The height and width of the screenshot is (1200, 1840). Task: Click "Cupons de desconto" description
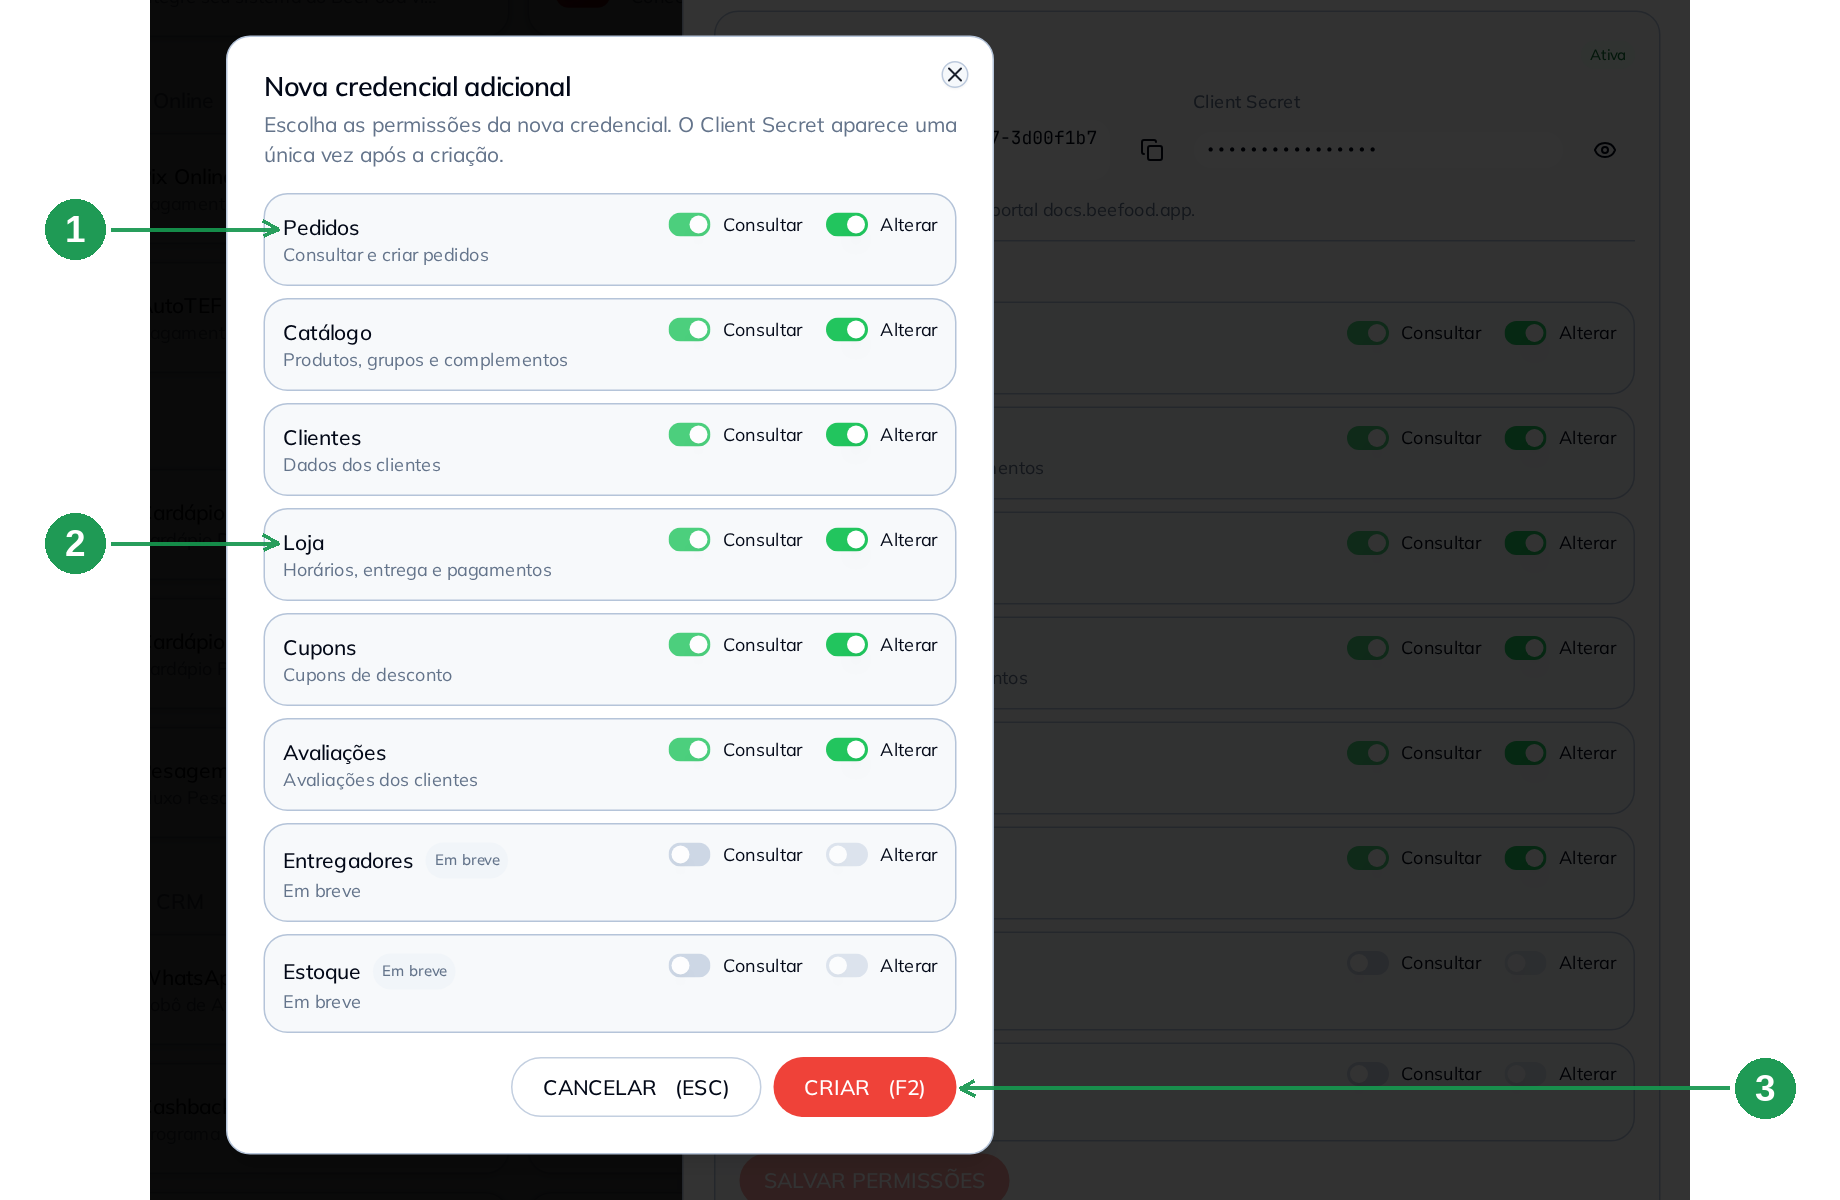[367, 675]
